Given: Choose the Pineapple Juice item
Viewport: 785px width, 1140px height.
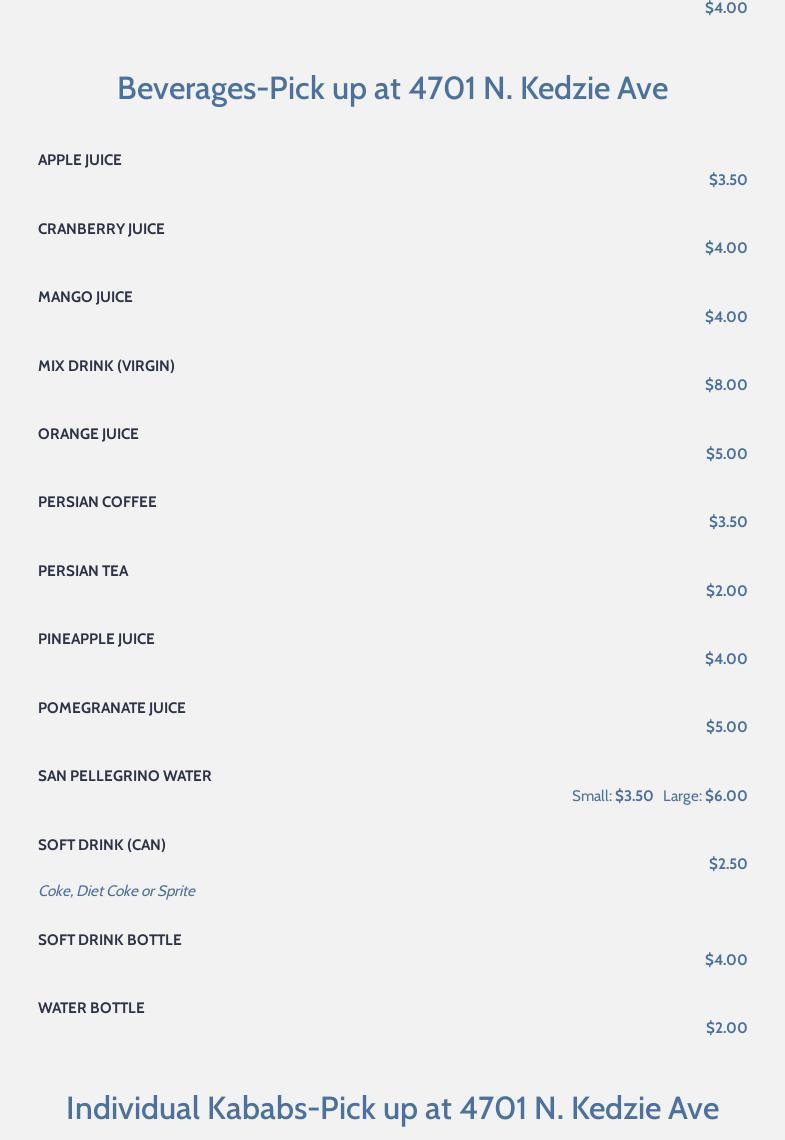Looking at the screenshot, I should [96, 639].
